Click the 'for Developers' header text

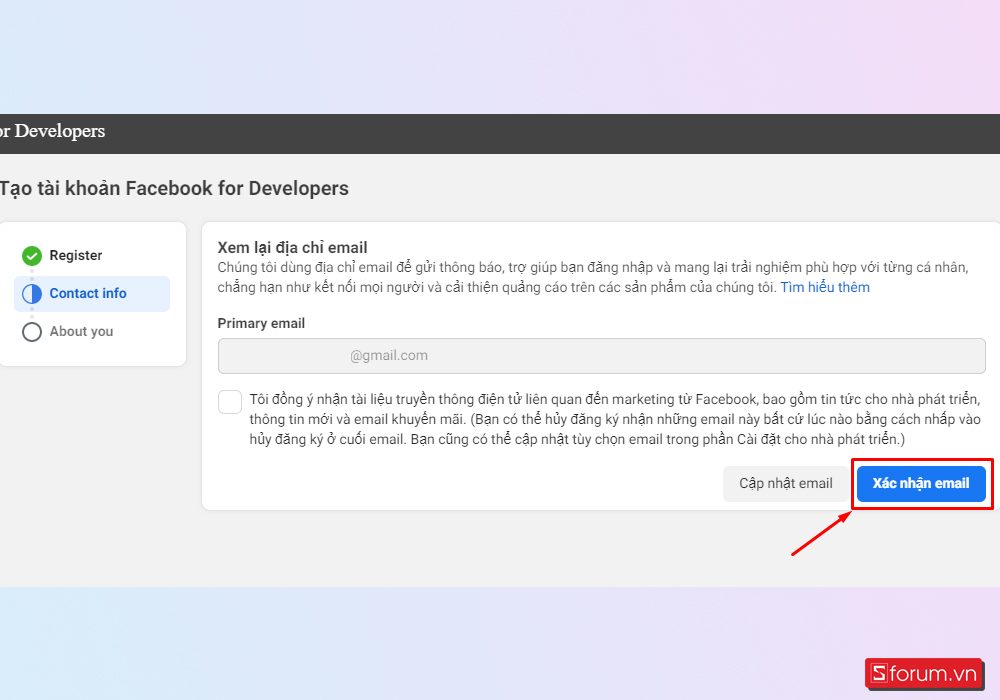click(52, 131)
